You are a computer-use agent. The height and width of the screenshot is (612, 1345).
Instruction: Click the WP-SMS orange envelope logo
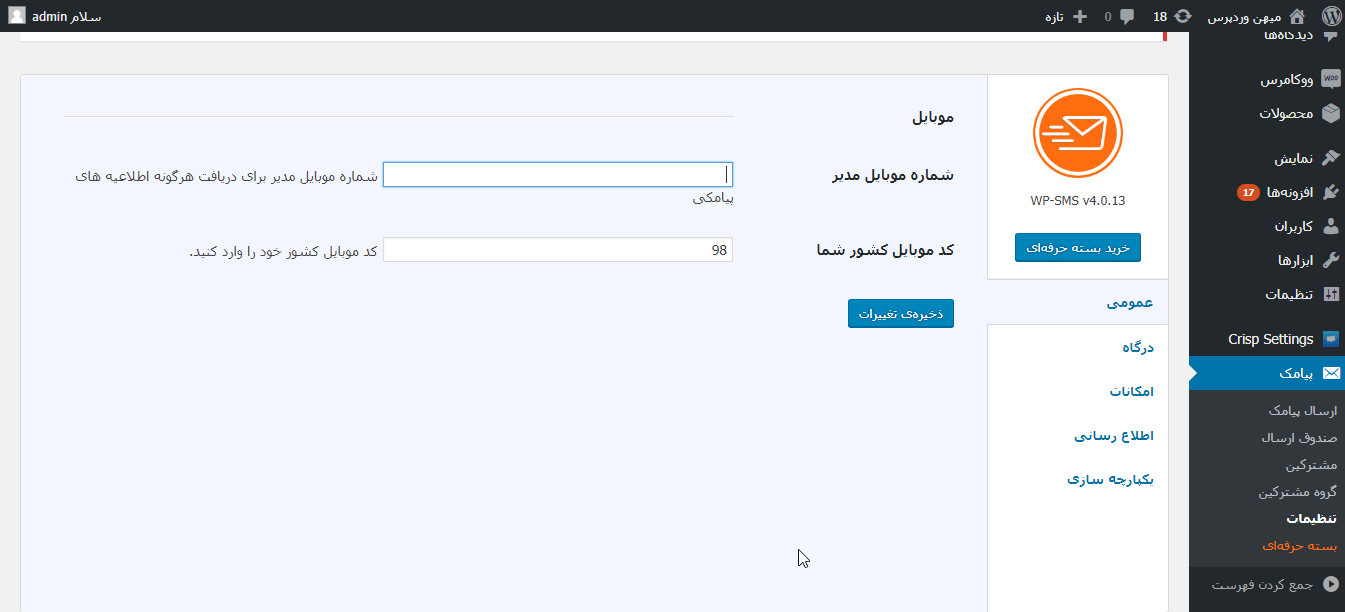1078,133
